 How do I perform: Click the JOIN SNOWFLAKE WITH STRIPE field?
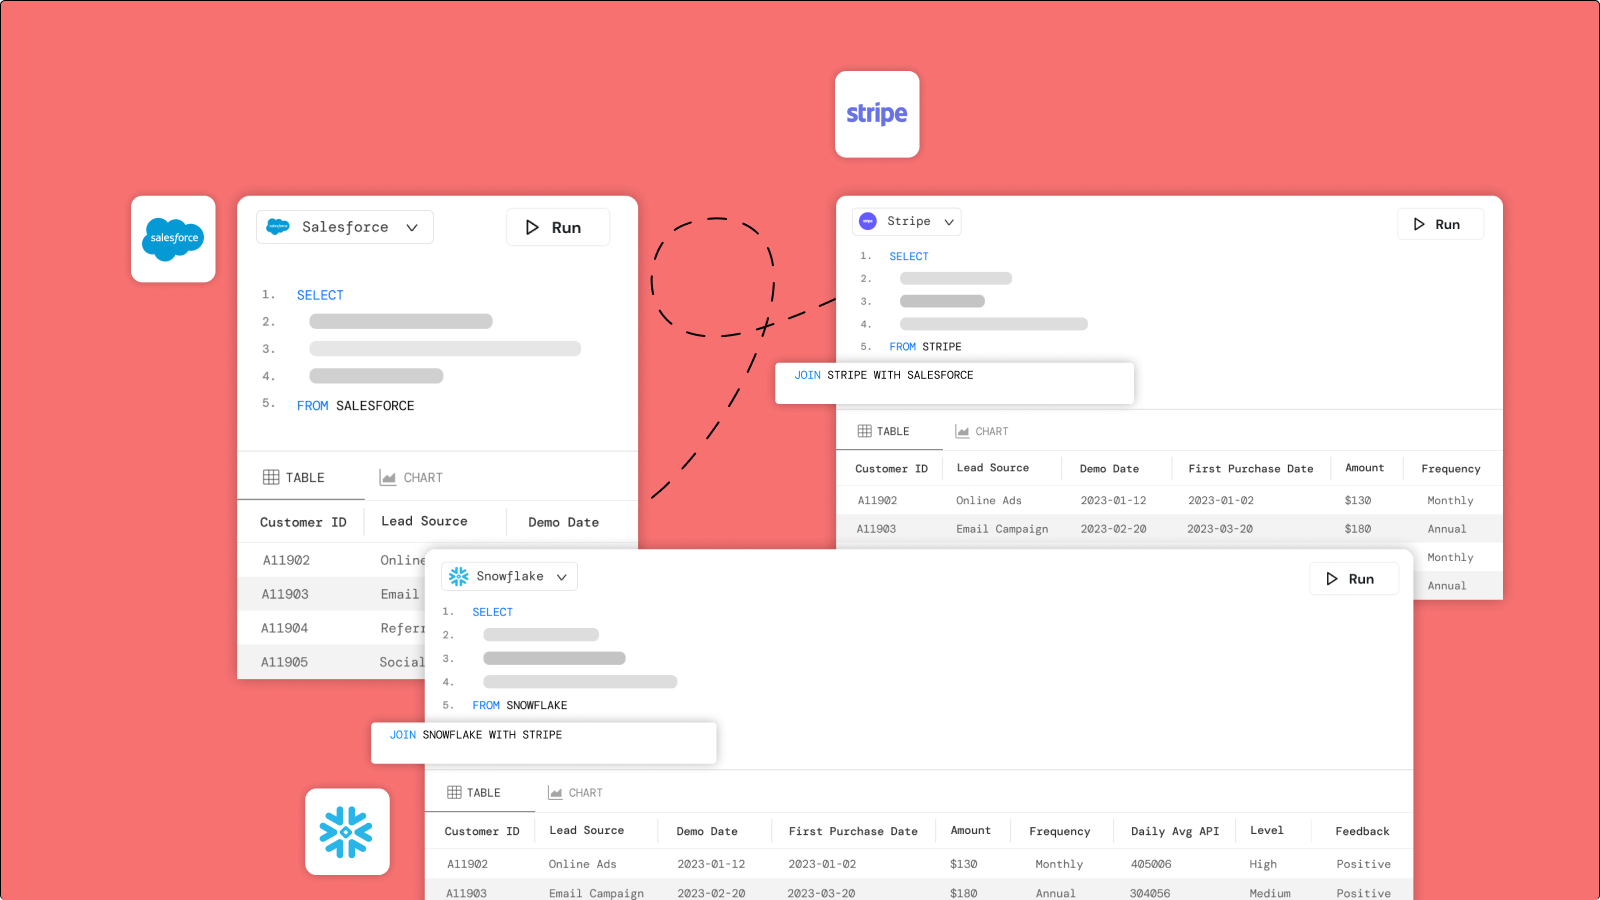(543, 743)
